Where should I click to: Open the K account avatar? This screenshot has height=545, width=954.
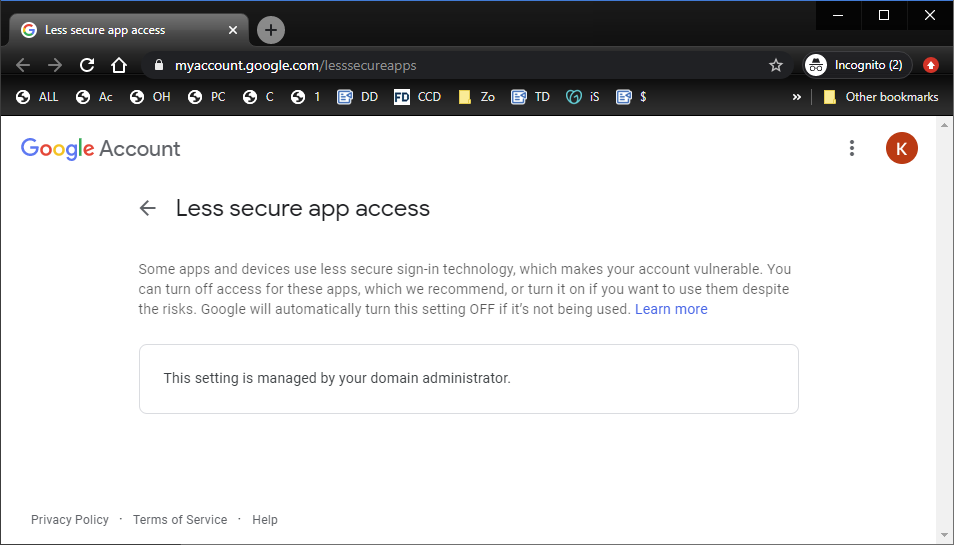[x=901, y=148]
